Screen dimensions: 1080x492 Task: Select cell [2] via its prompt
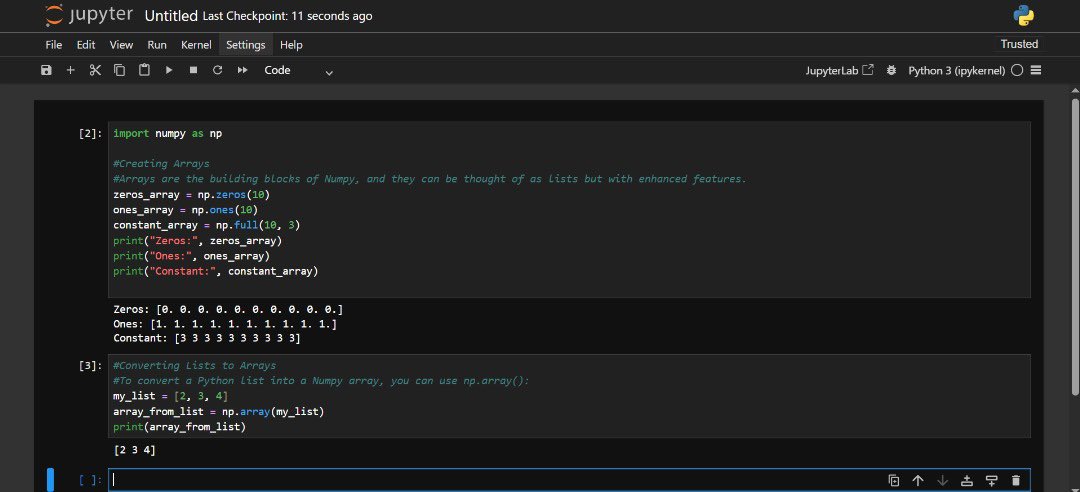click(x=90, y=133)
